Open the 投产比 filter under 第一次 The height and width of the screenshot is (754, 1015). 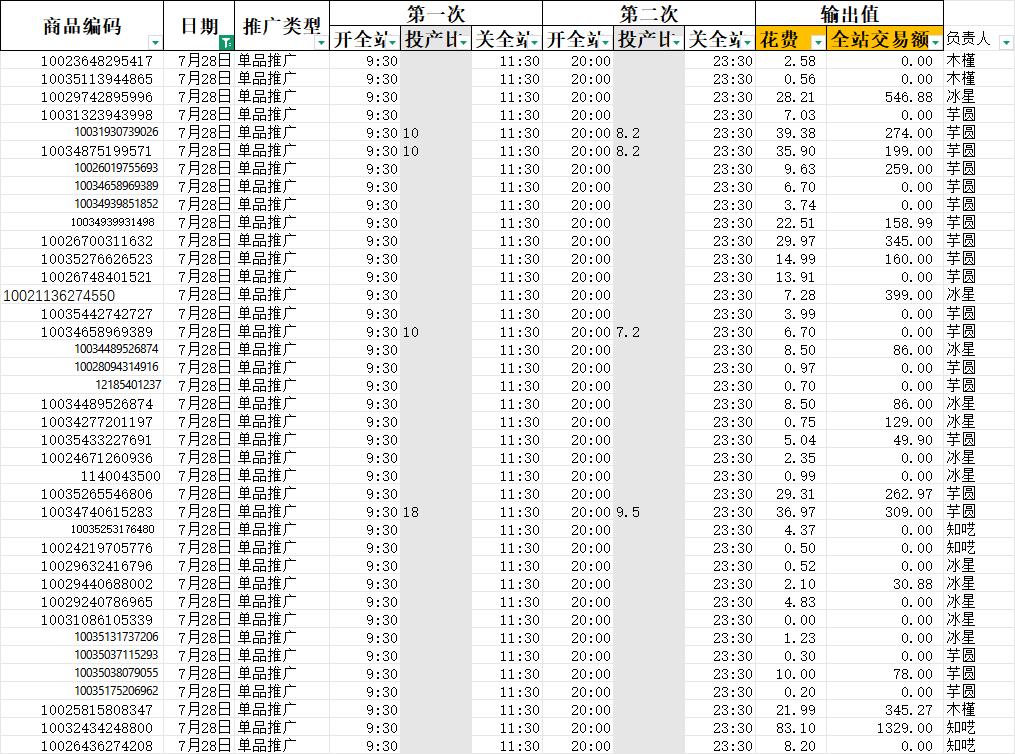(463, 43)
